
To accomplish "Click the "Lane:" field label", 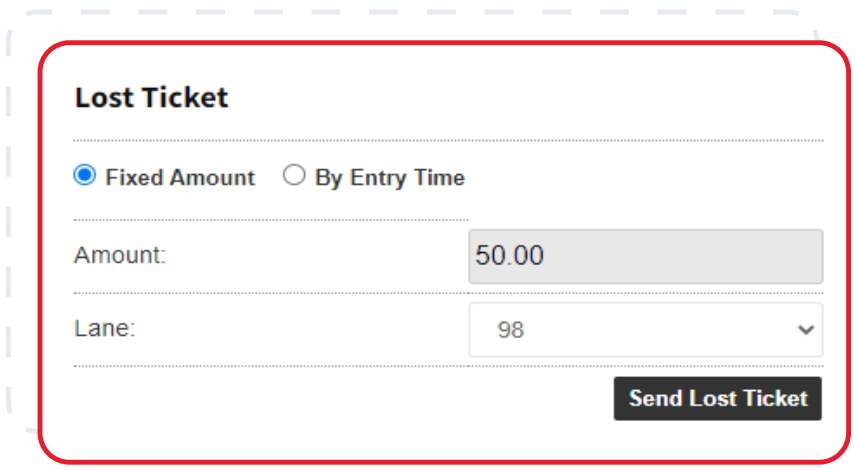I will pyautogui.click(x=105, y=329).
